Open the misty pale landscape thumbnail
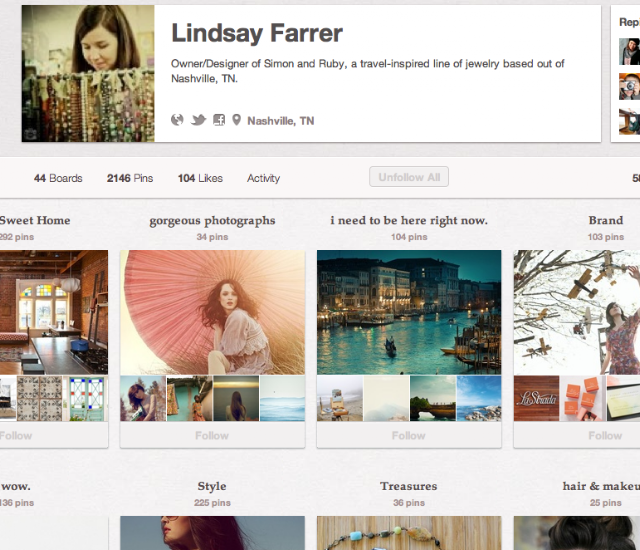This screenshot has width=640, height=550. click(x=386, y=399)
